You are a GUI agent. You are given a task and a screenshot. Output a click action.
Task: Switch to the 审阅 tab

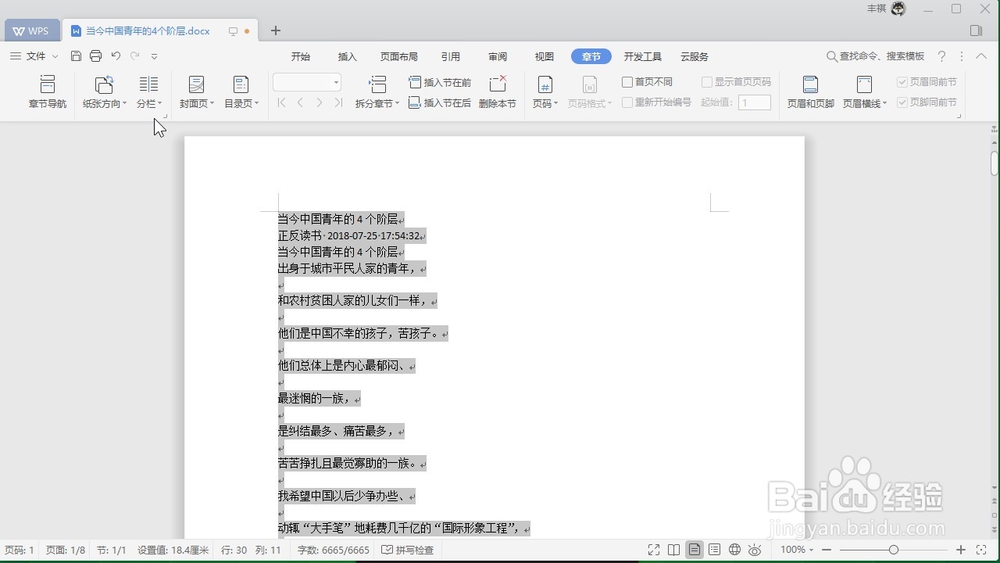tap(497, 57)
